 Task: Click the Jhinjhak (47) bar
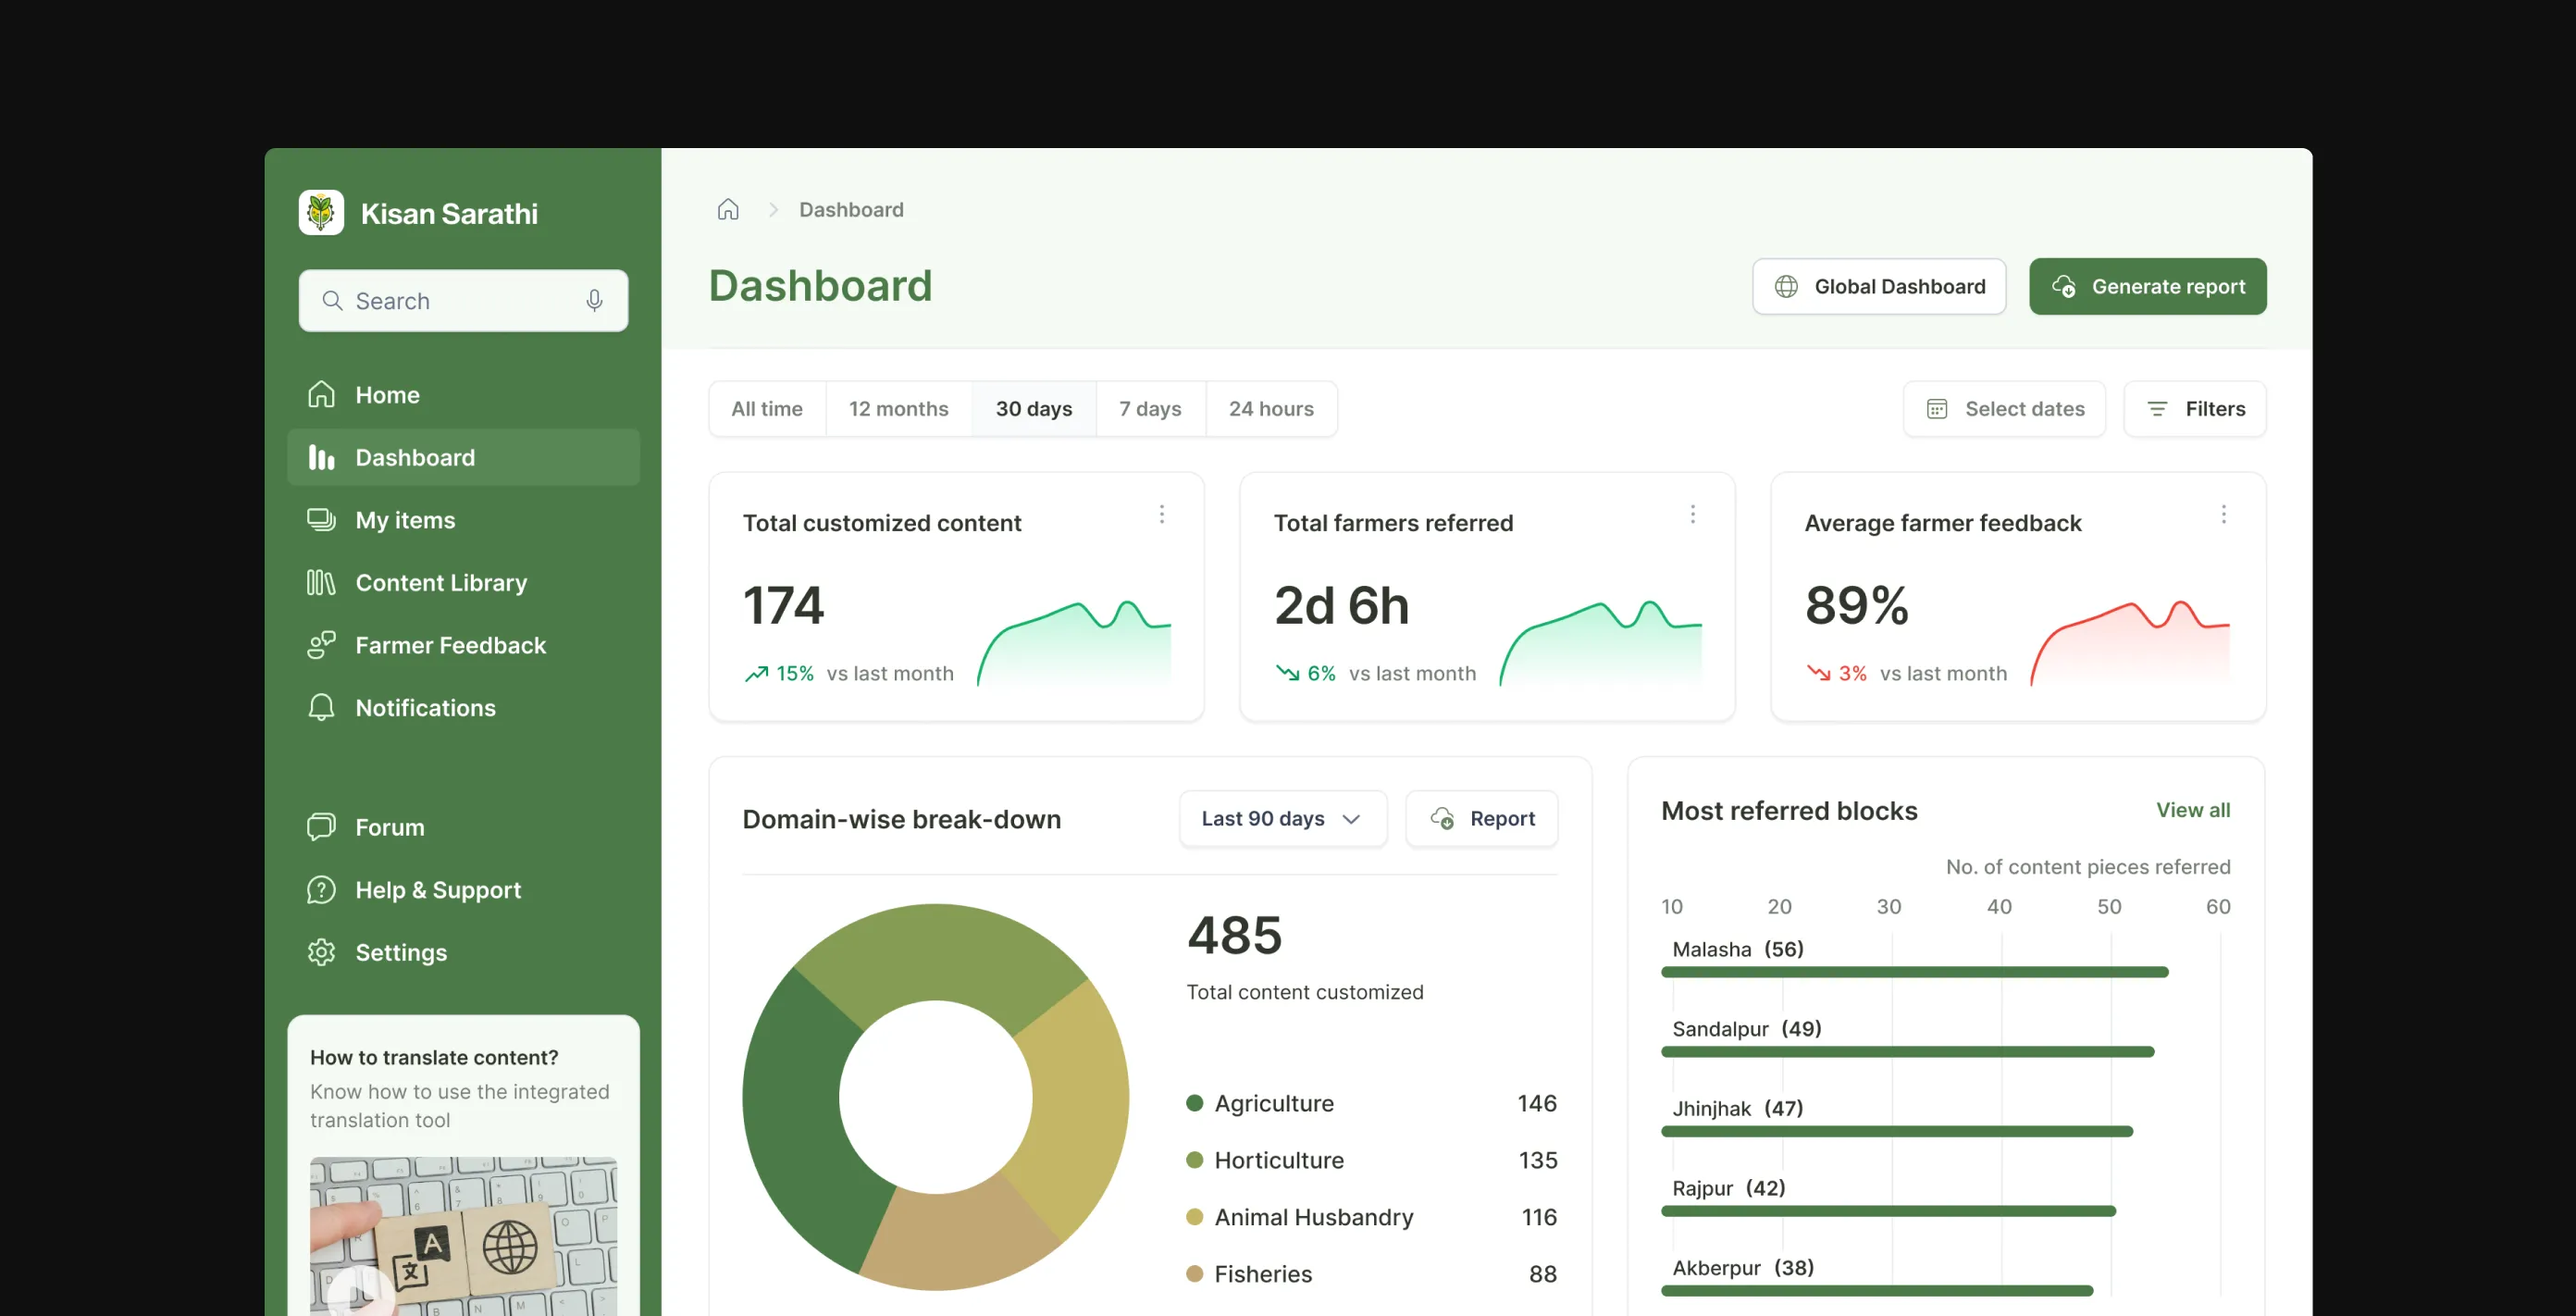(x=1897, y=1132)
